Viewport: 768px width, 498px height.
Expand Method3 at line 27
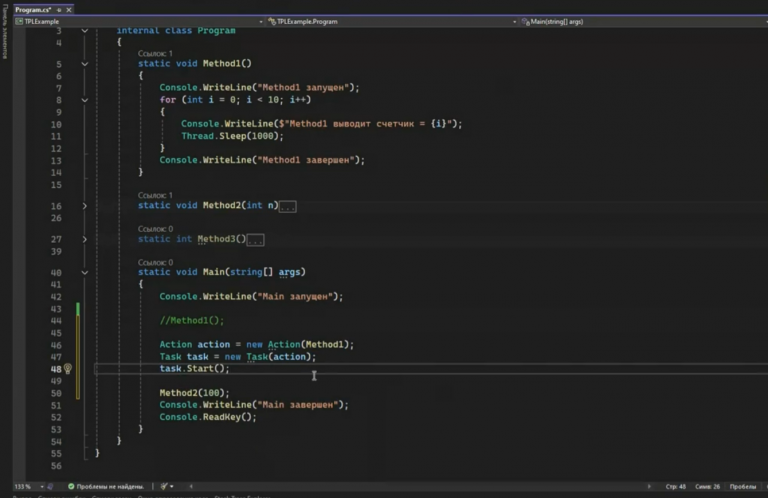pos(84,239)
